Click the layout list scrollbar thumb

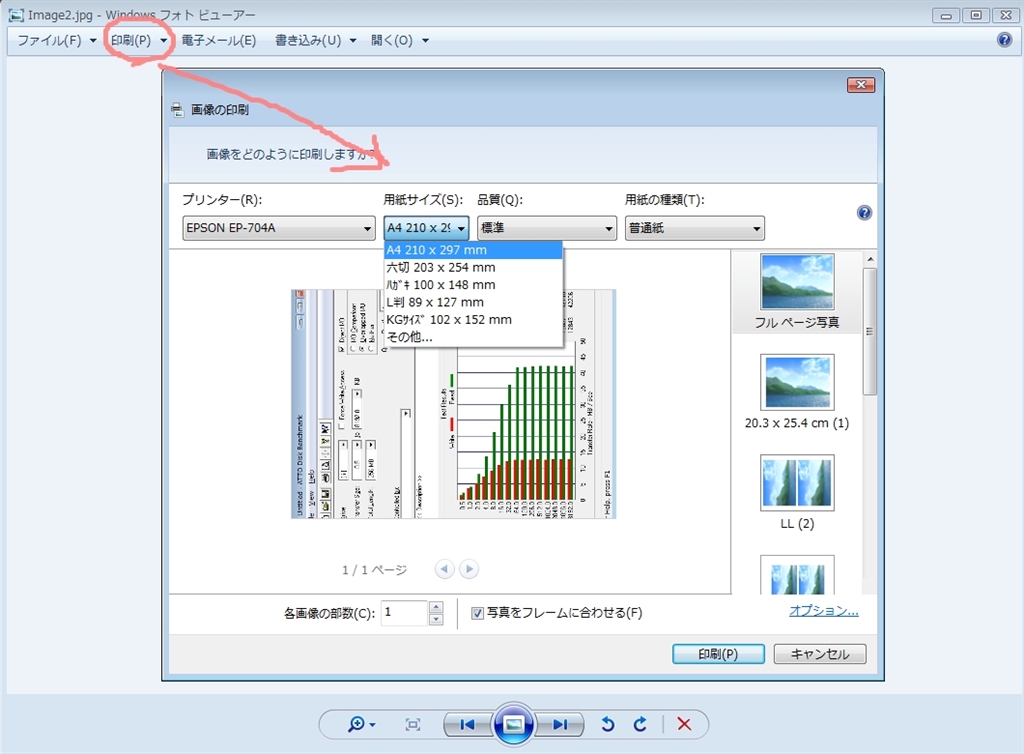pyautogui.click(x=869, y=331)
